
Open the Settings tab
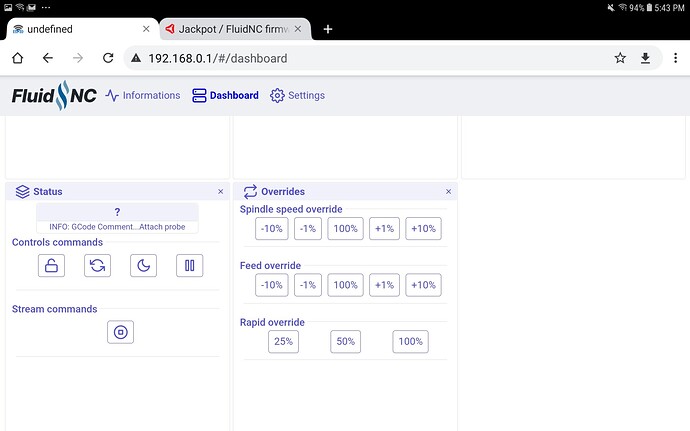coord(297,96)
